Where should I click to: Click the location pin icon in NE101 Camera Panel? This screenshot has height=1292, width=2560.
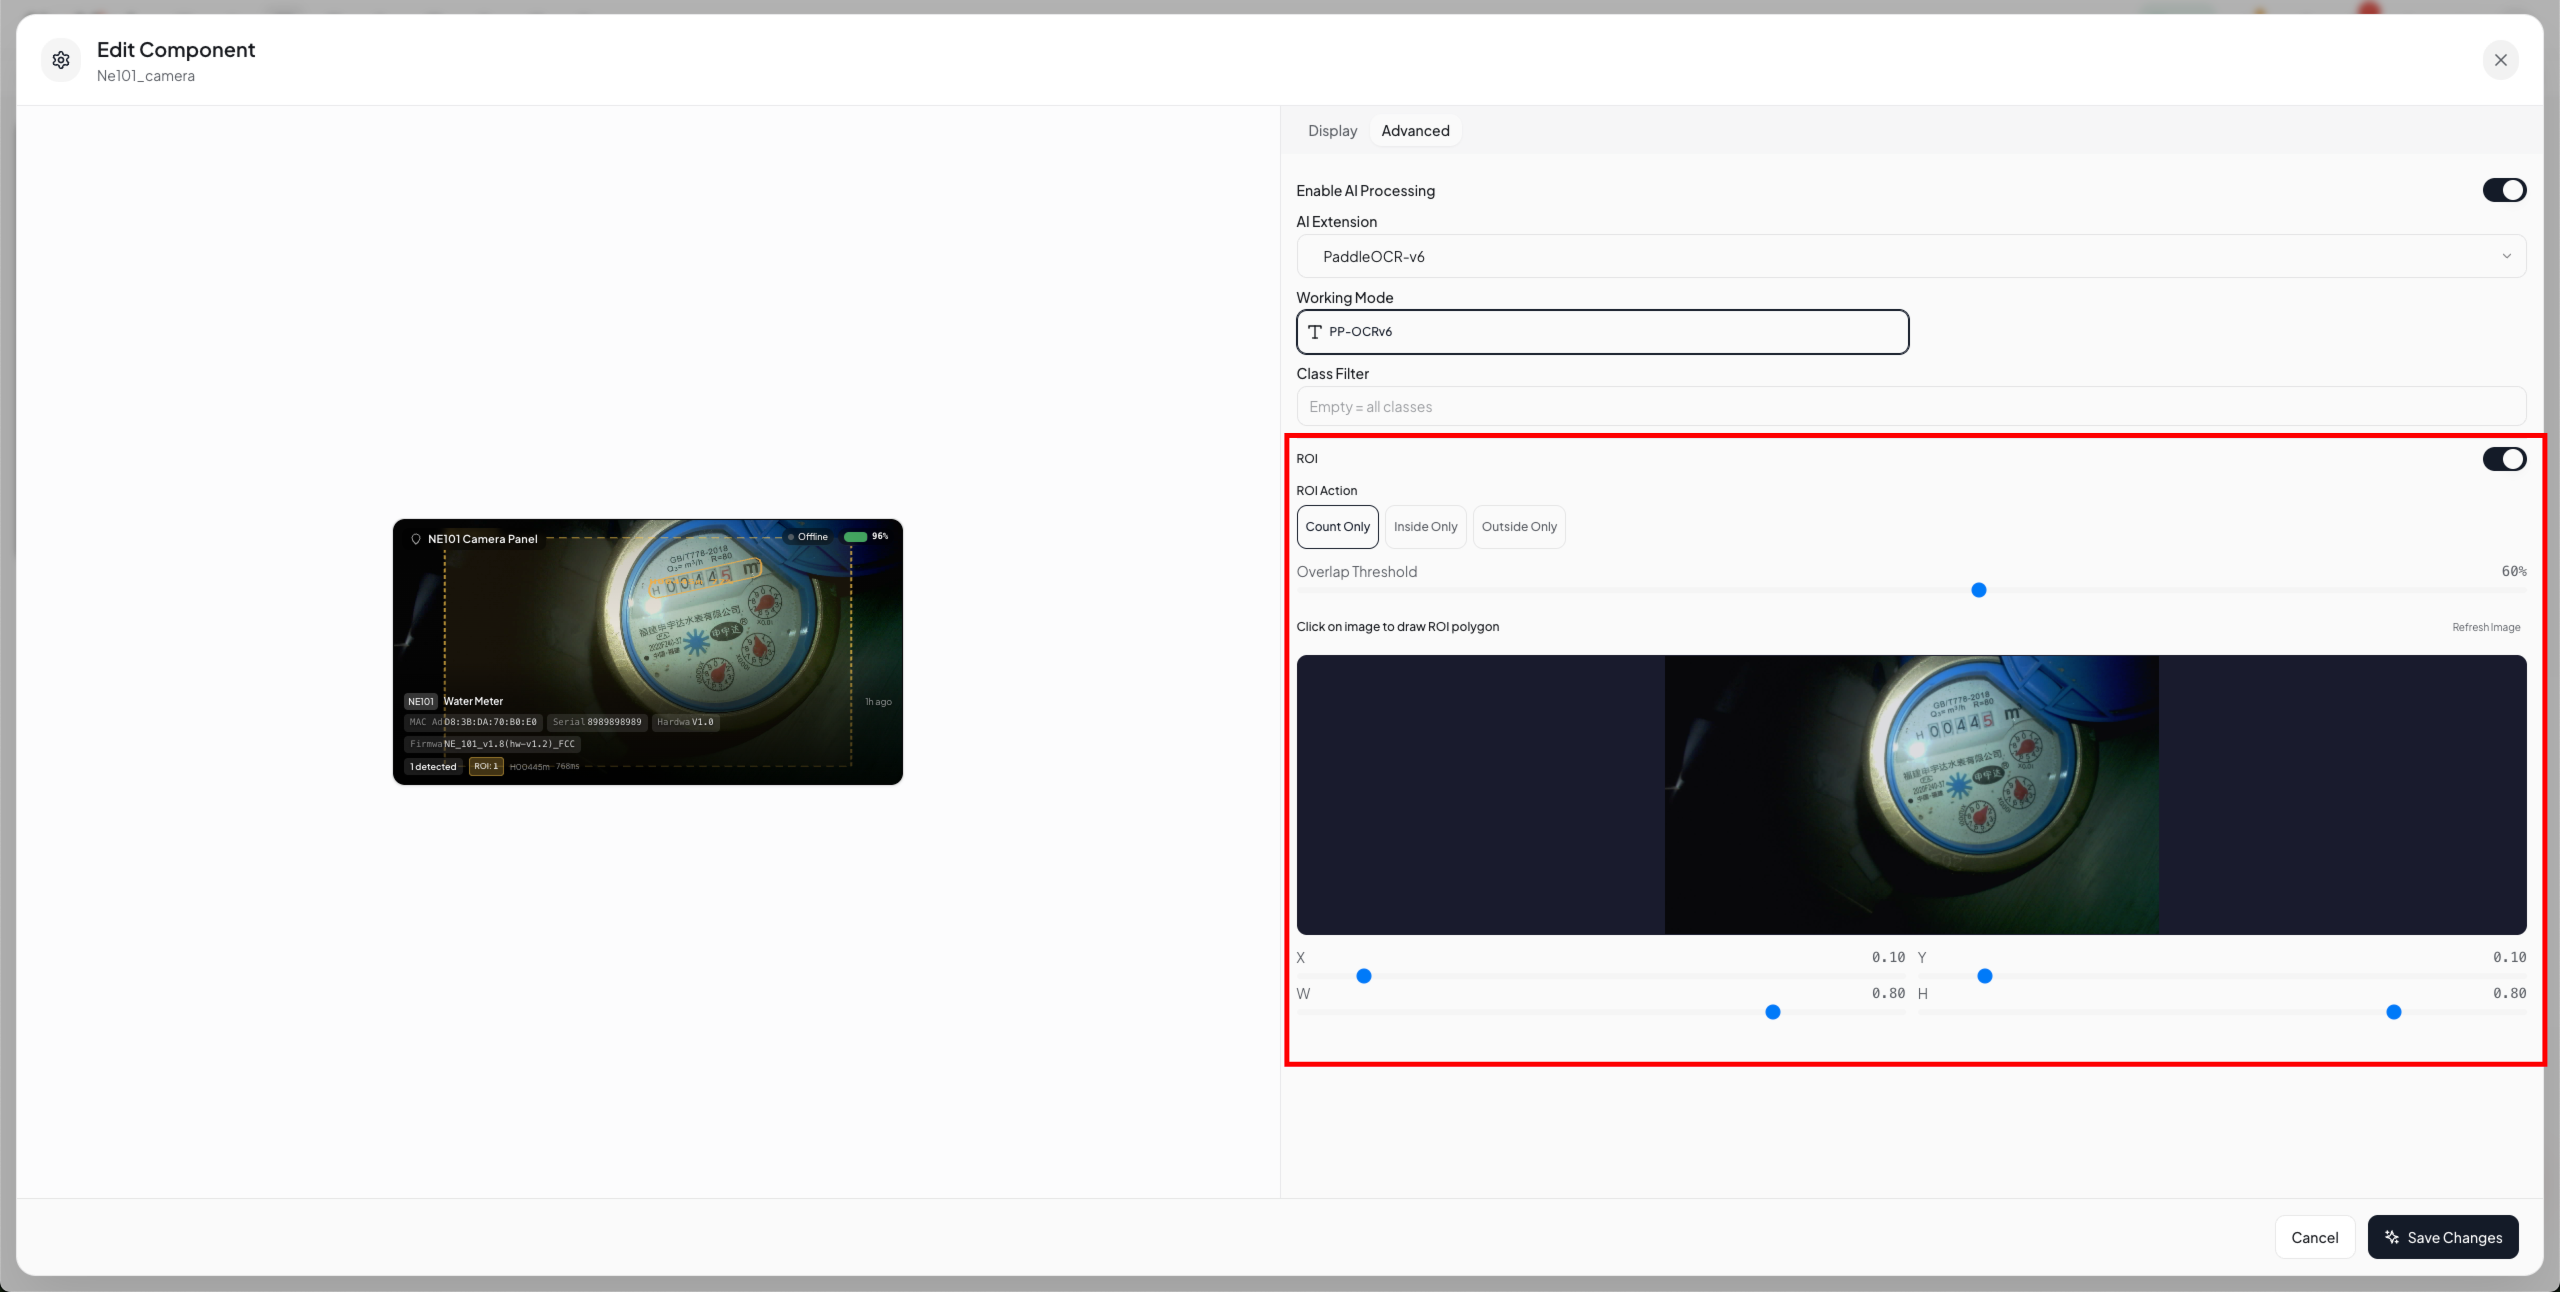click(x=416, y=539)
